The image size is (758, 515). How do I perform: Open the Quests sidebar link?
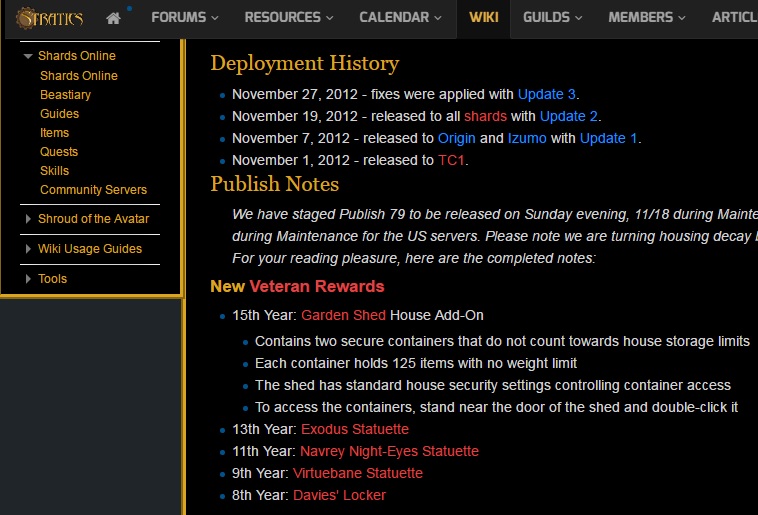coord(59,152)
